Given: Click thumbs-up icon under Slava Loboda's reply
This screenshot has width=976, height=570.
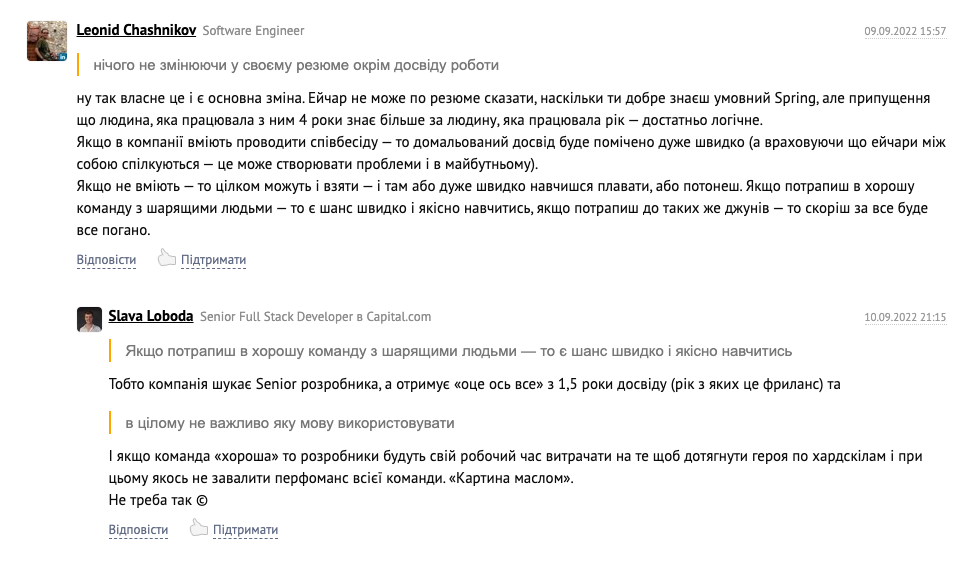Looking at the screenshot, I should pyautogui.click(x=199, y=528).
